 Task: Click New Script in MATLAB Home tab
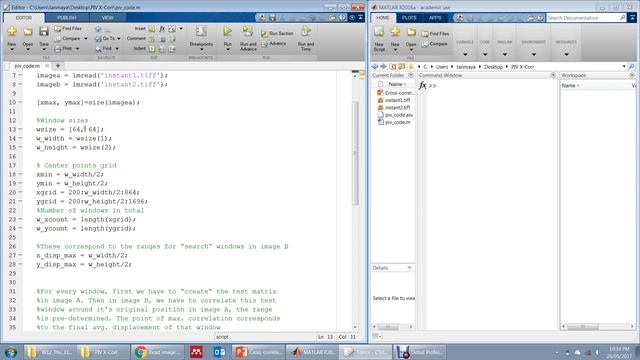[x=379, y=39]
